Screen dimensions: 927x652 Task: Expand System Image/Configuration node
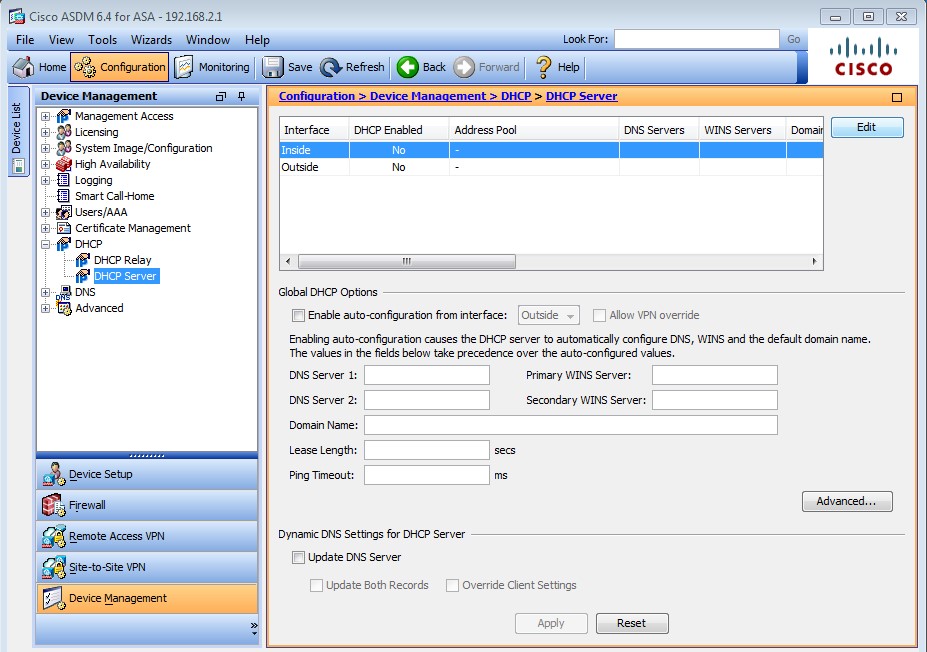(46, 148)
